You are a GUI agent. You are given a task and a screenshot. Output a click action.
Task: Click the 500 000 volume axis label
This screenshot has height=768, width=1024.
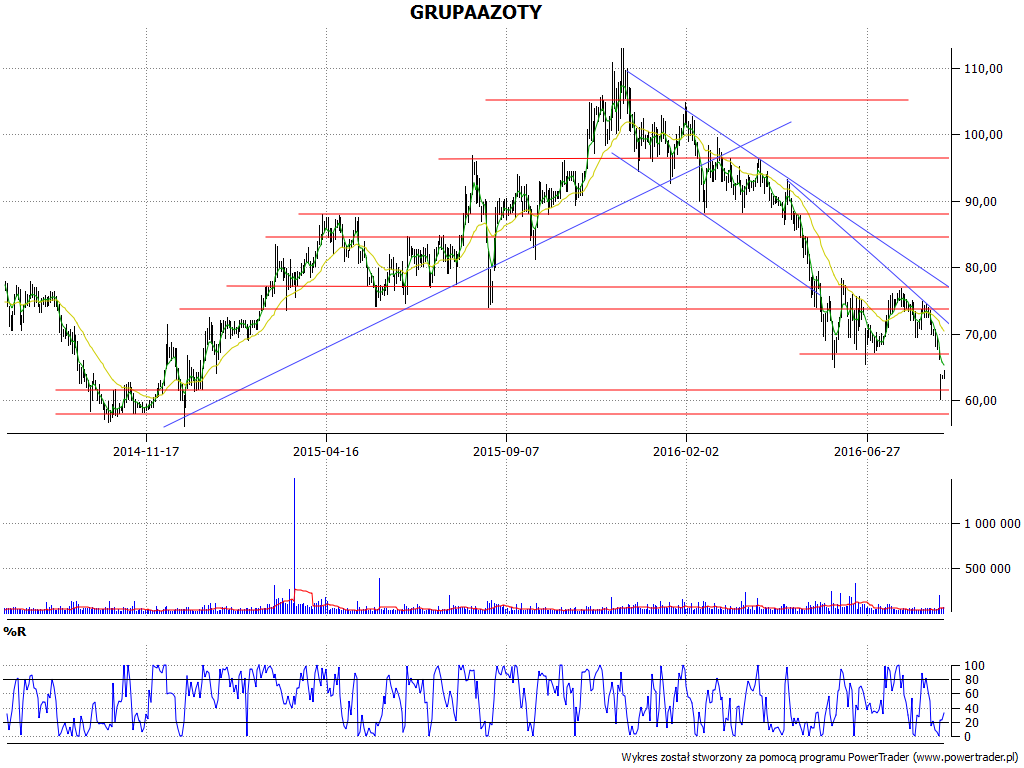[x=988, y=569]
